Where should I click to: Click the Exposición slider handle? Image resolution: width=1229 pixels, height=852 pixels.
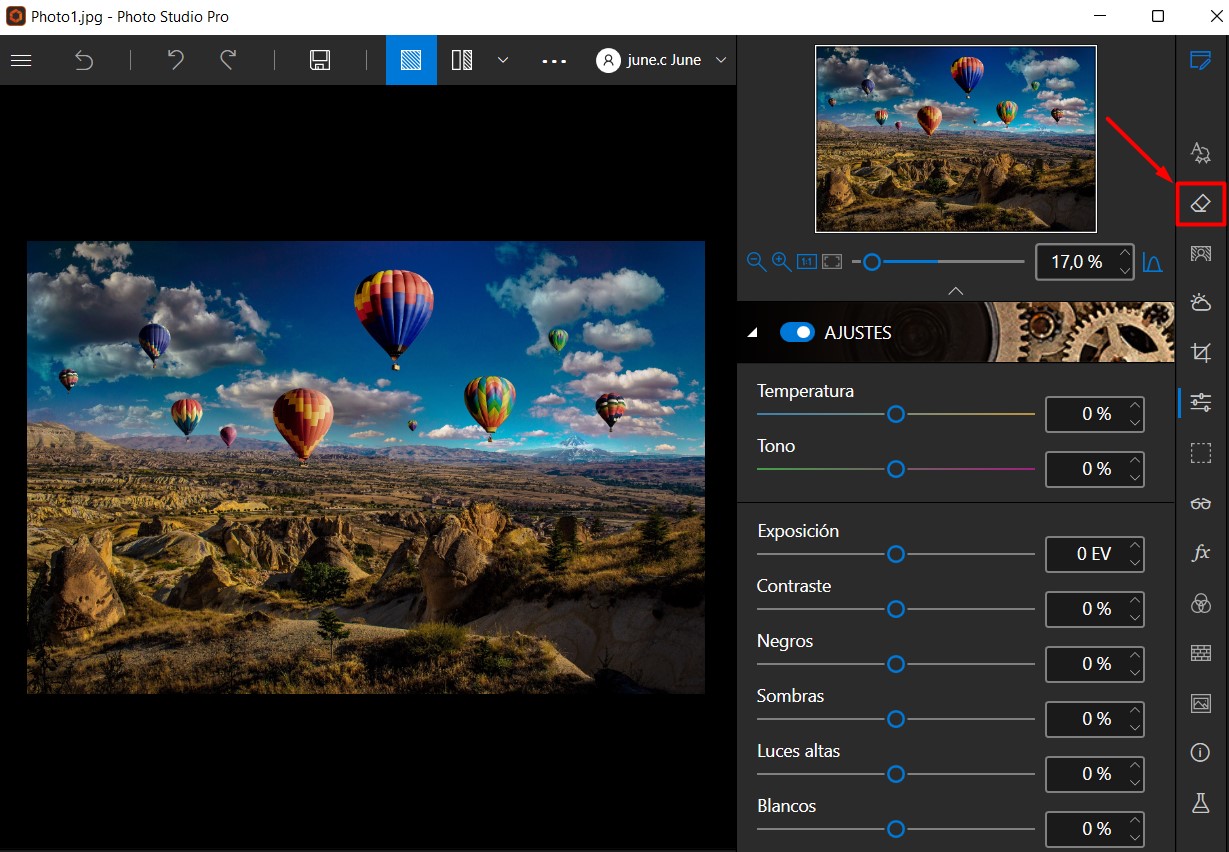896,554
